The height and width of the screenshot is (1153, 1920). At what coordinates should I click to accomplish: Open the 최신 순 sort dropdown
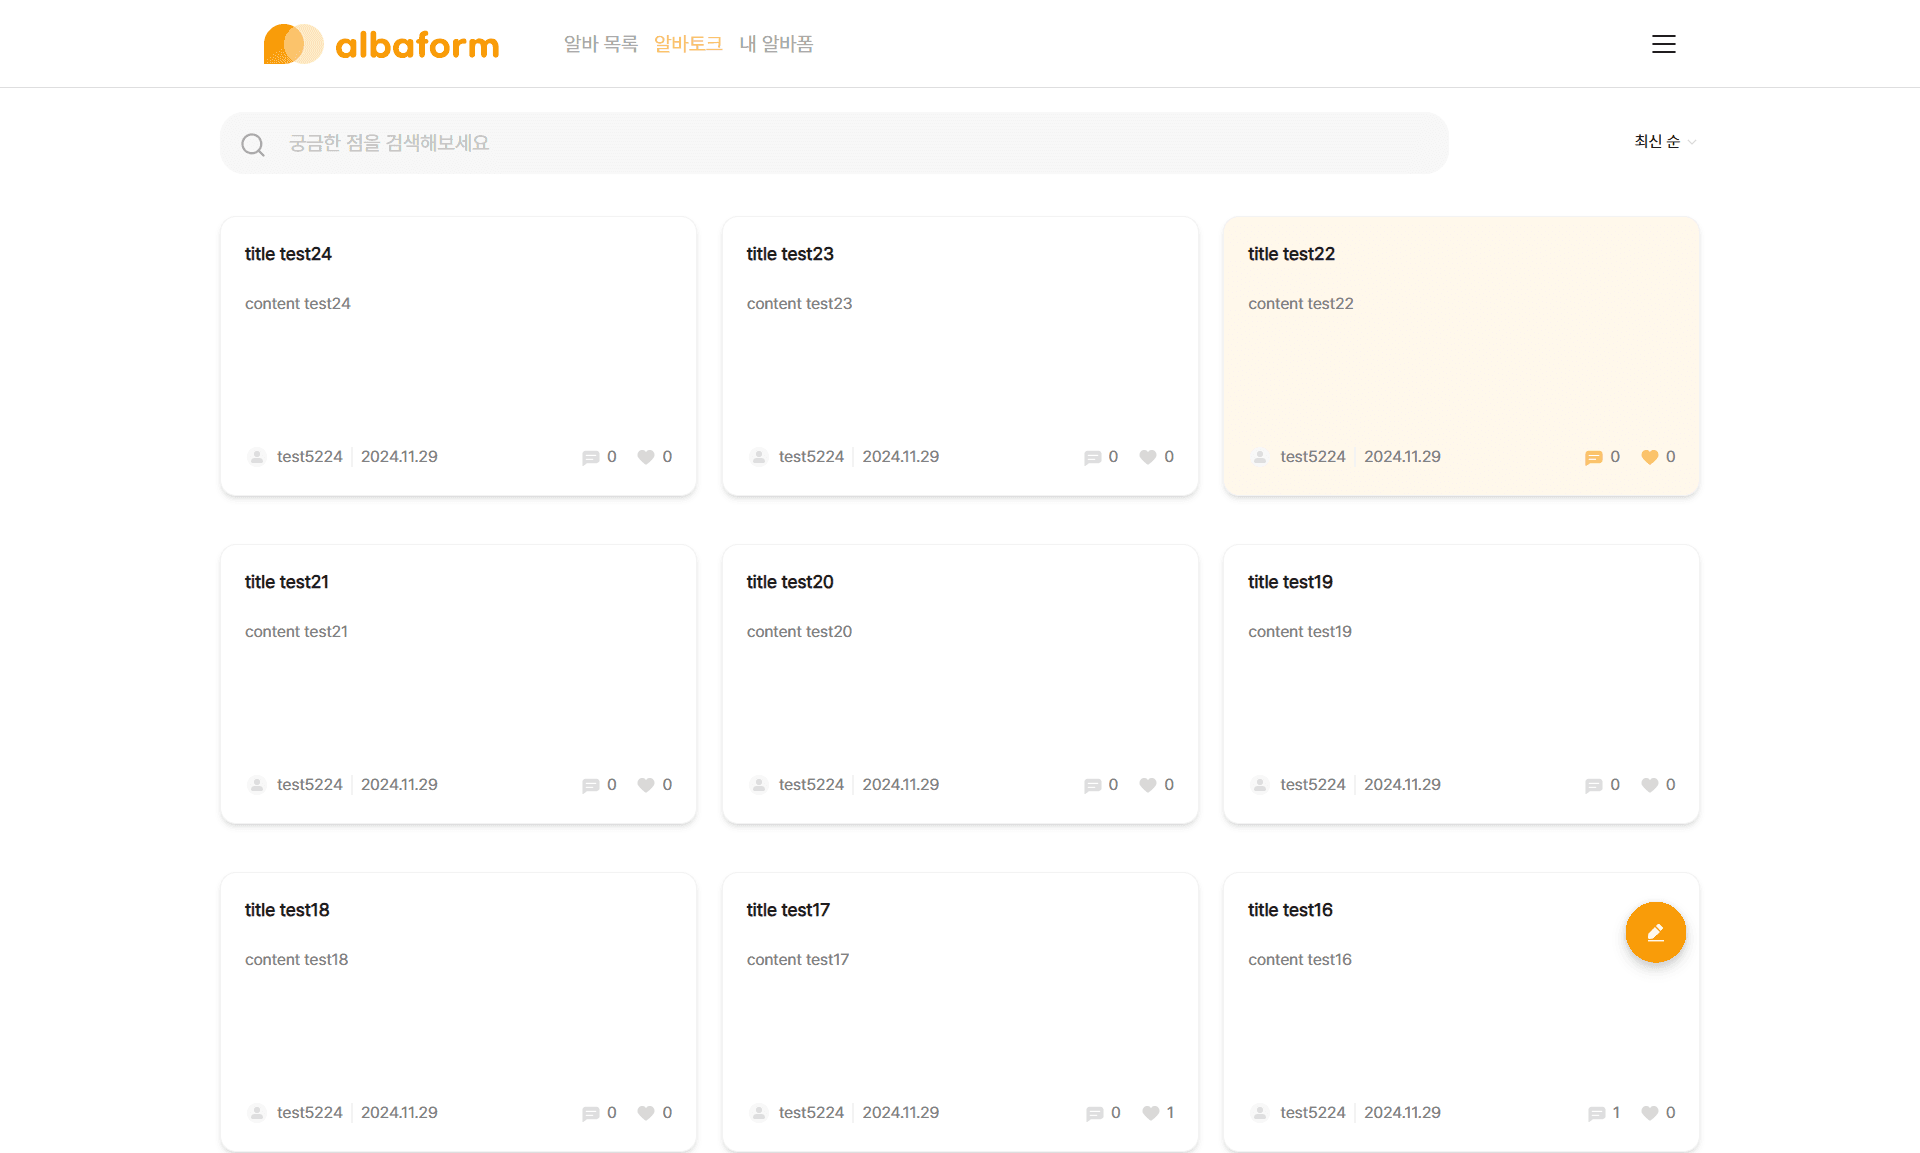1657,142
